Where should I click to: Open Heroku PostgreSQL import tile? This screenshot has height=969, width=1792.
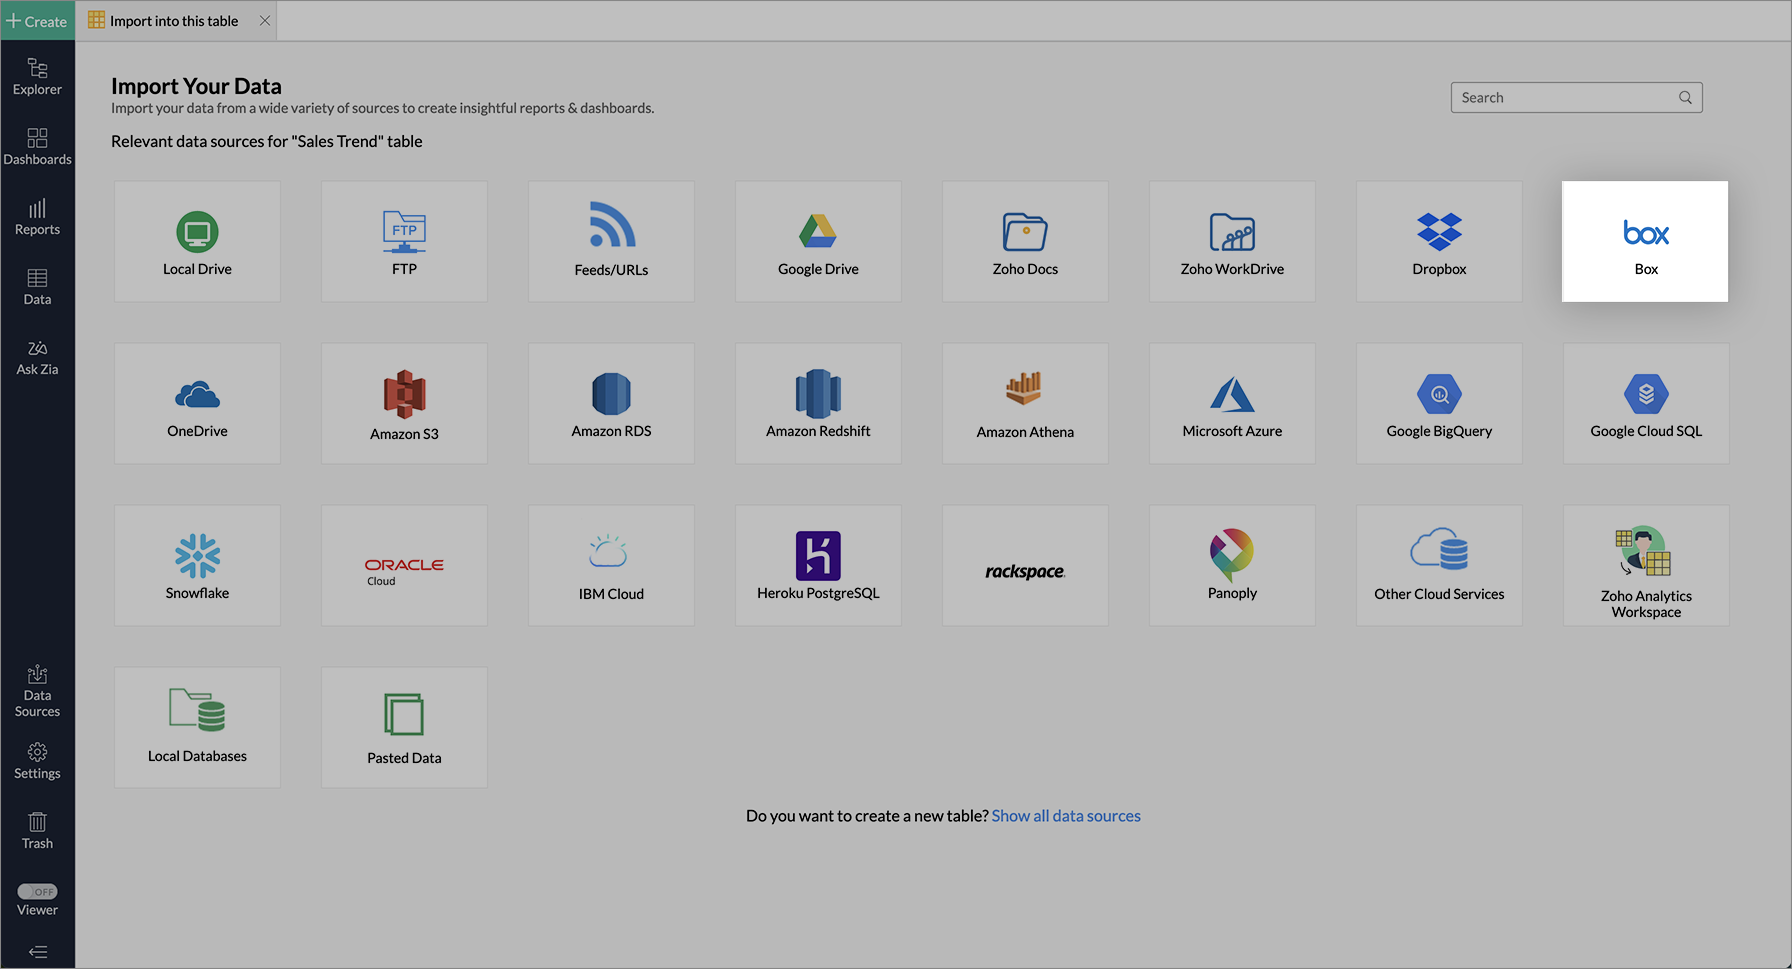[x=818, y=565]
